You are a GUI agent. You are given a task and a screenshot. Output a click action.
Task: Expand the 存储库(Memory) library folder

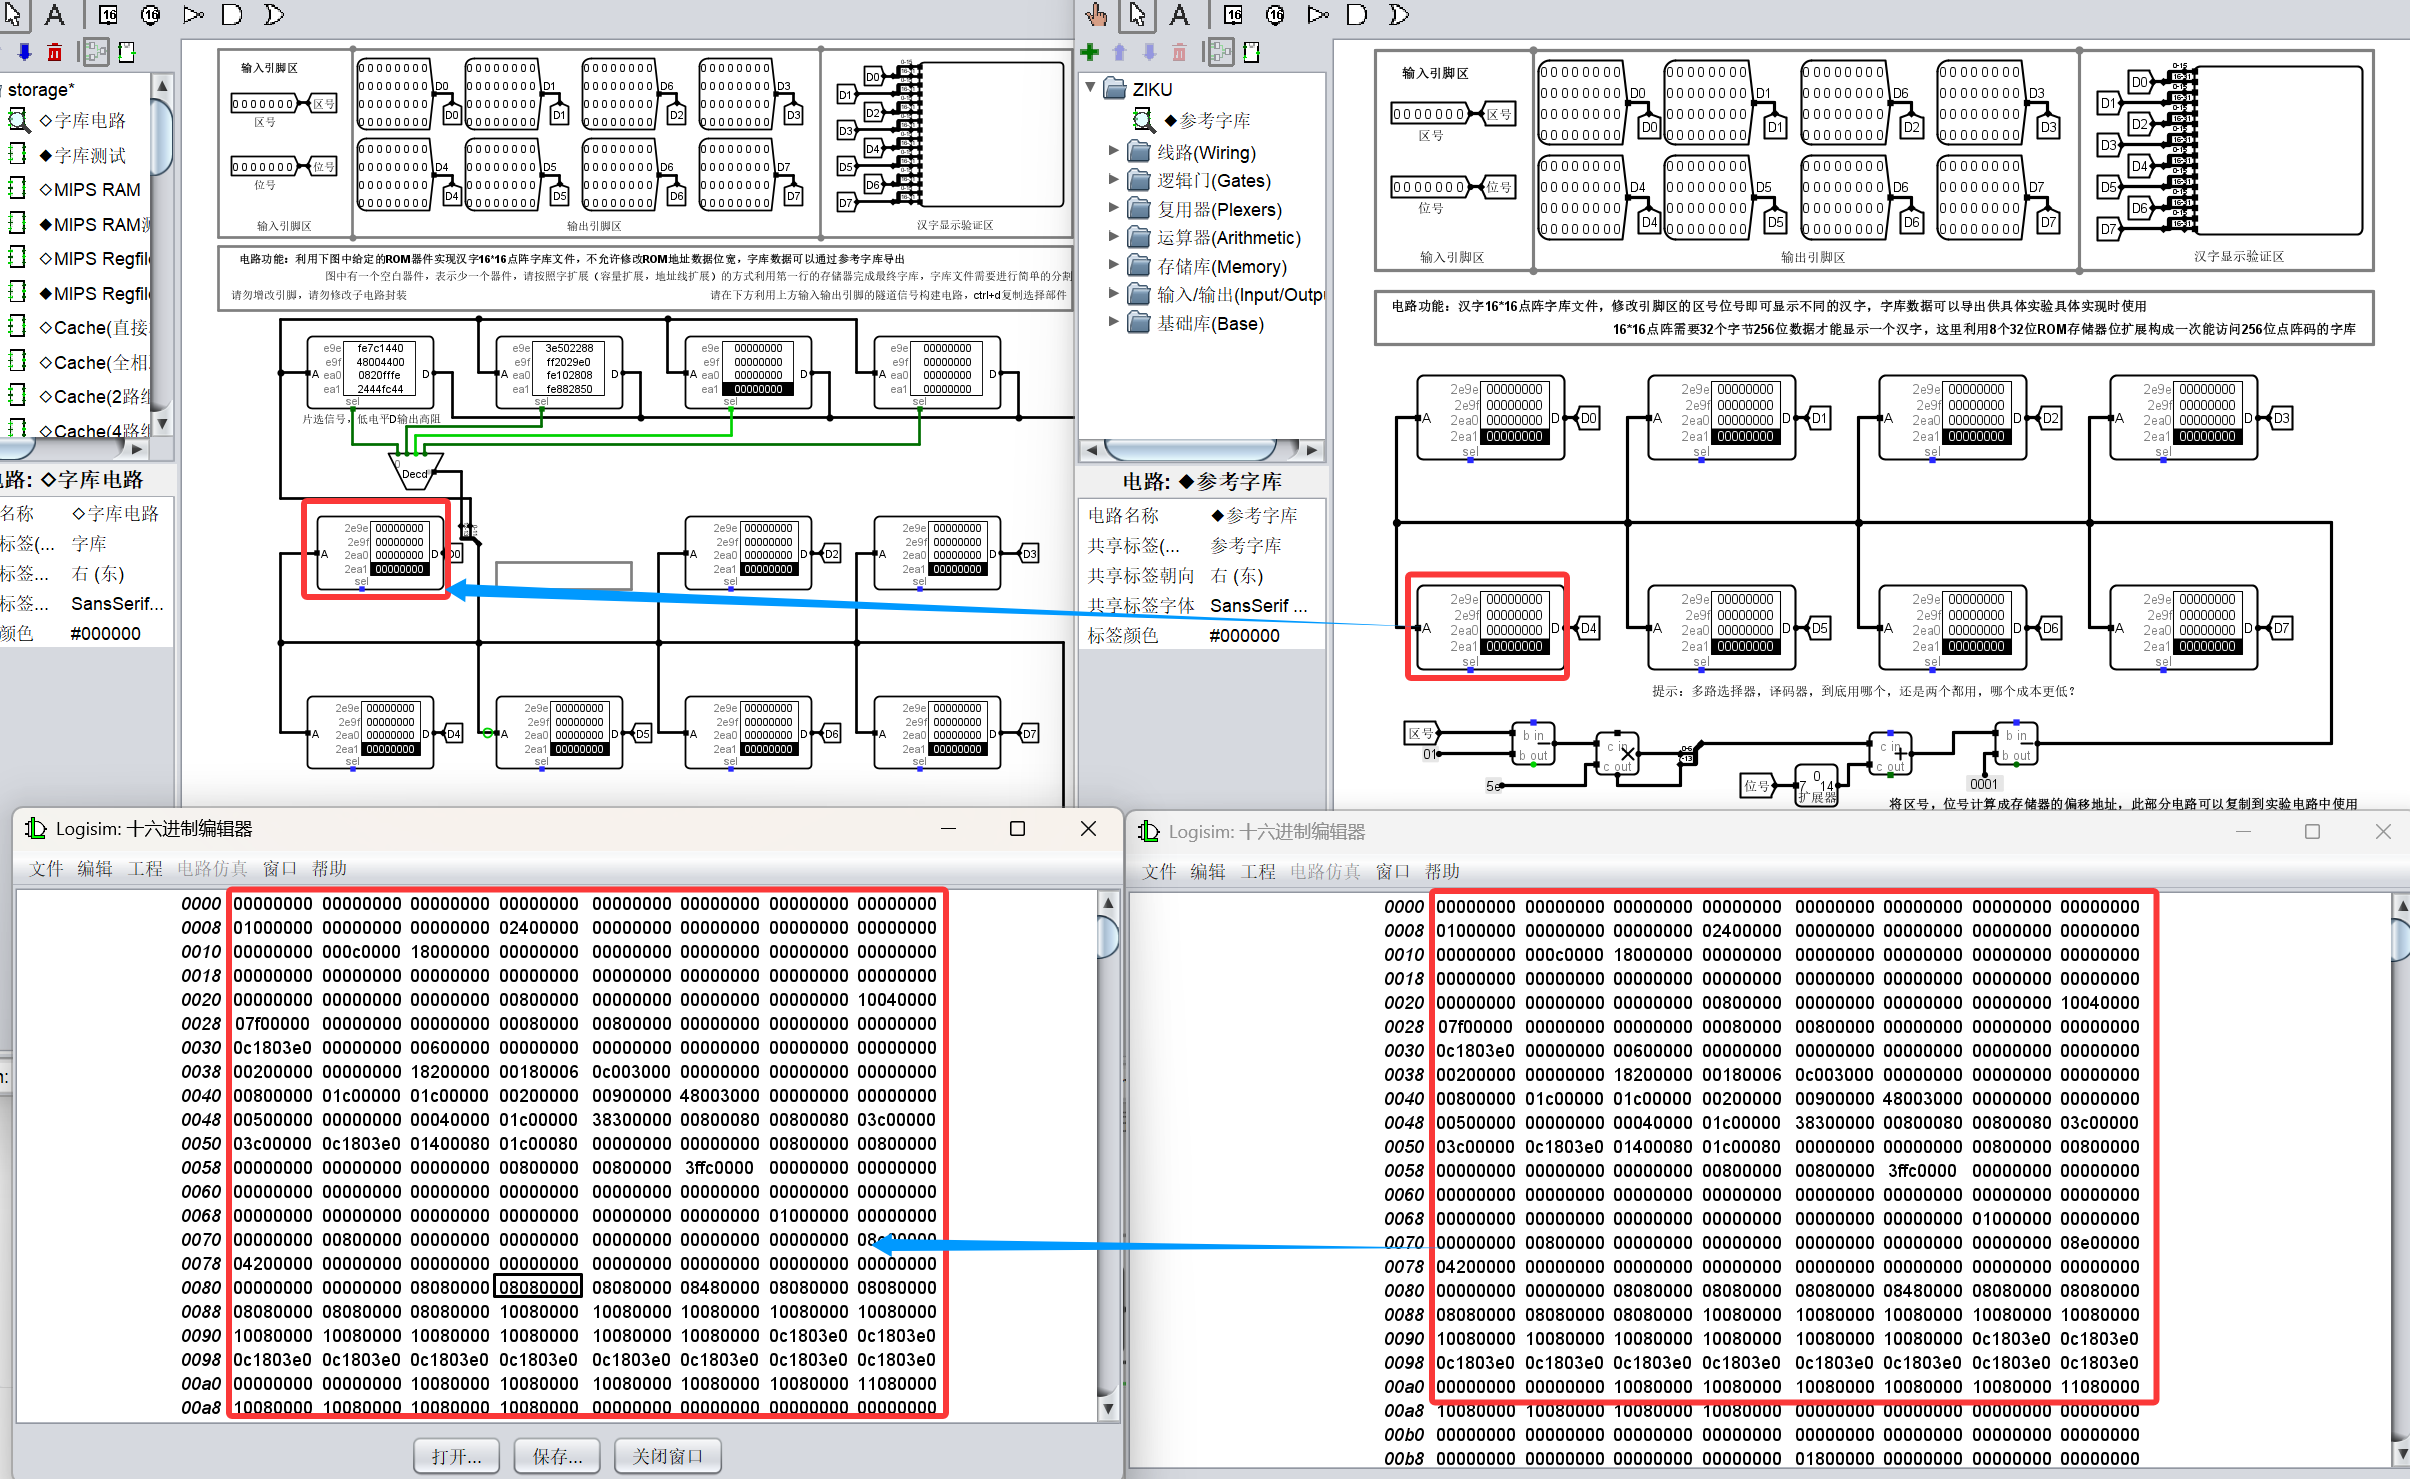click(x=1114, y=266)
